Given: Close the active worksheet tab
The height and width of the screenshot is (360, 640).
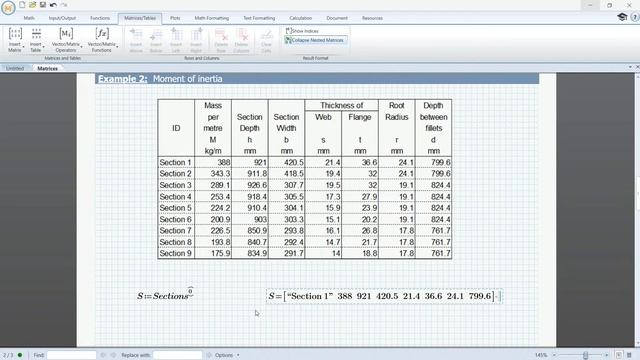Looking at the screenshot, I should click(637, 67).
